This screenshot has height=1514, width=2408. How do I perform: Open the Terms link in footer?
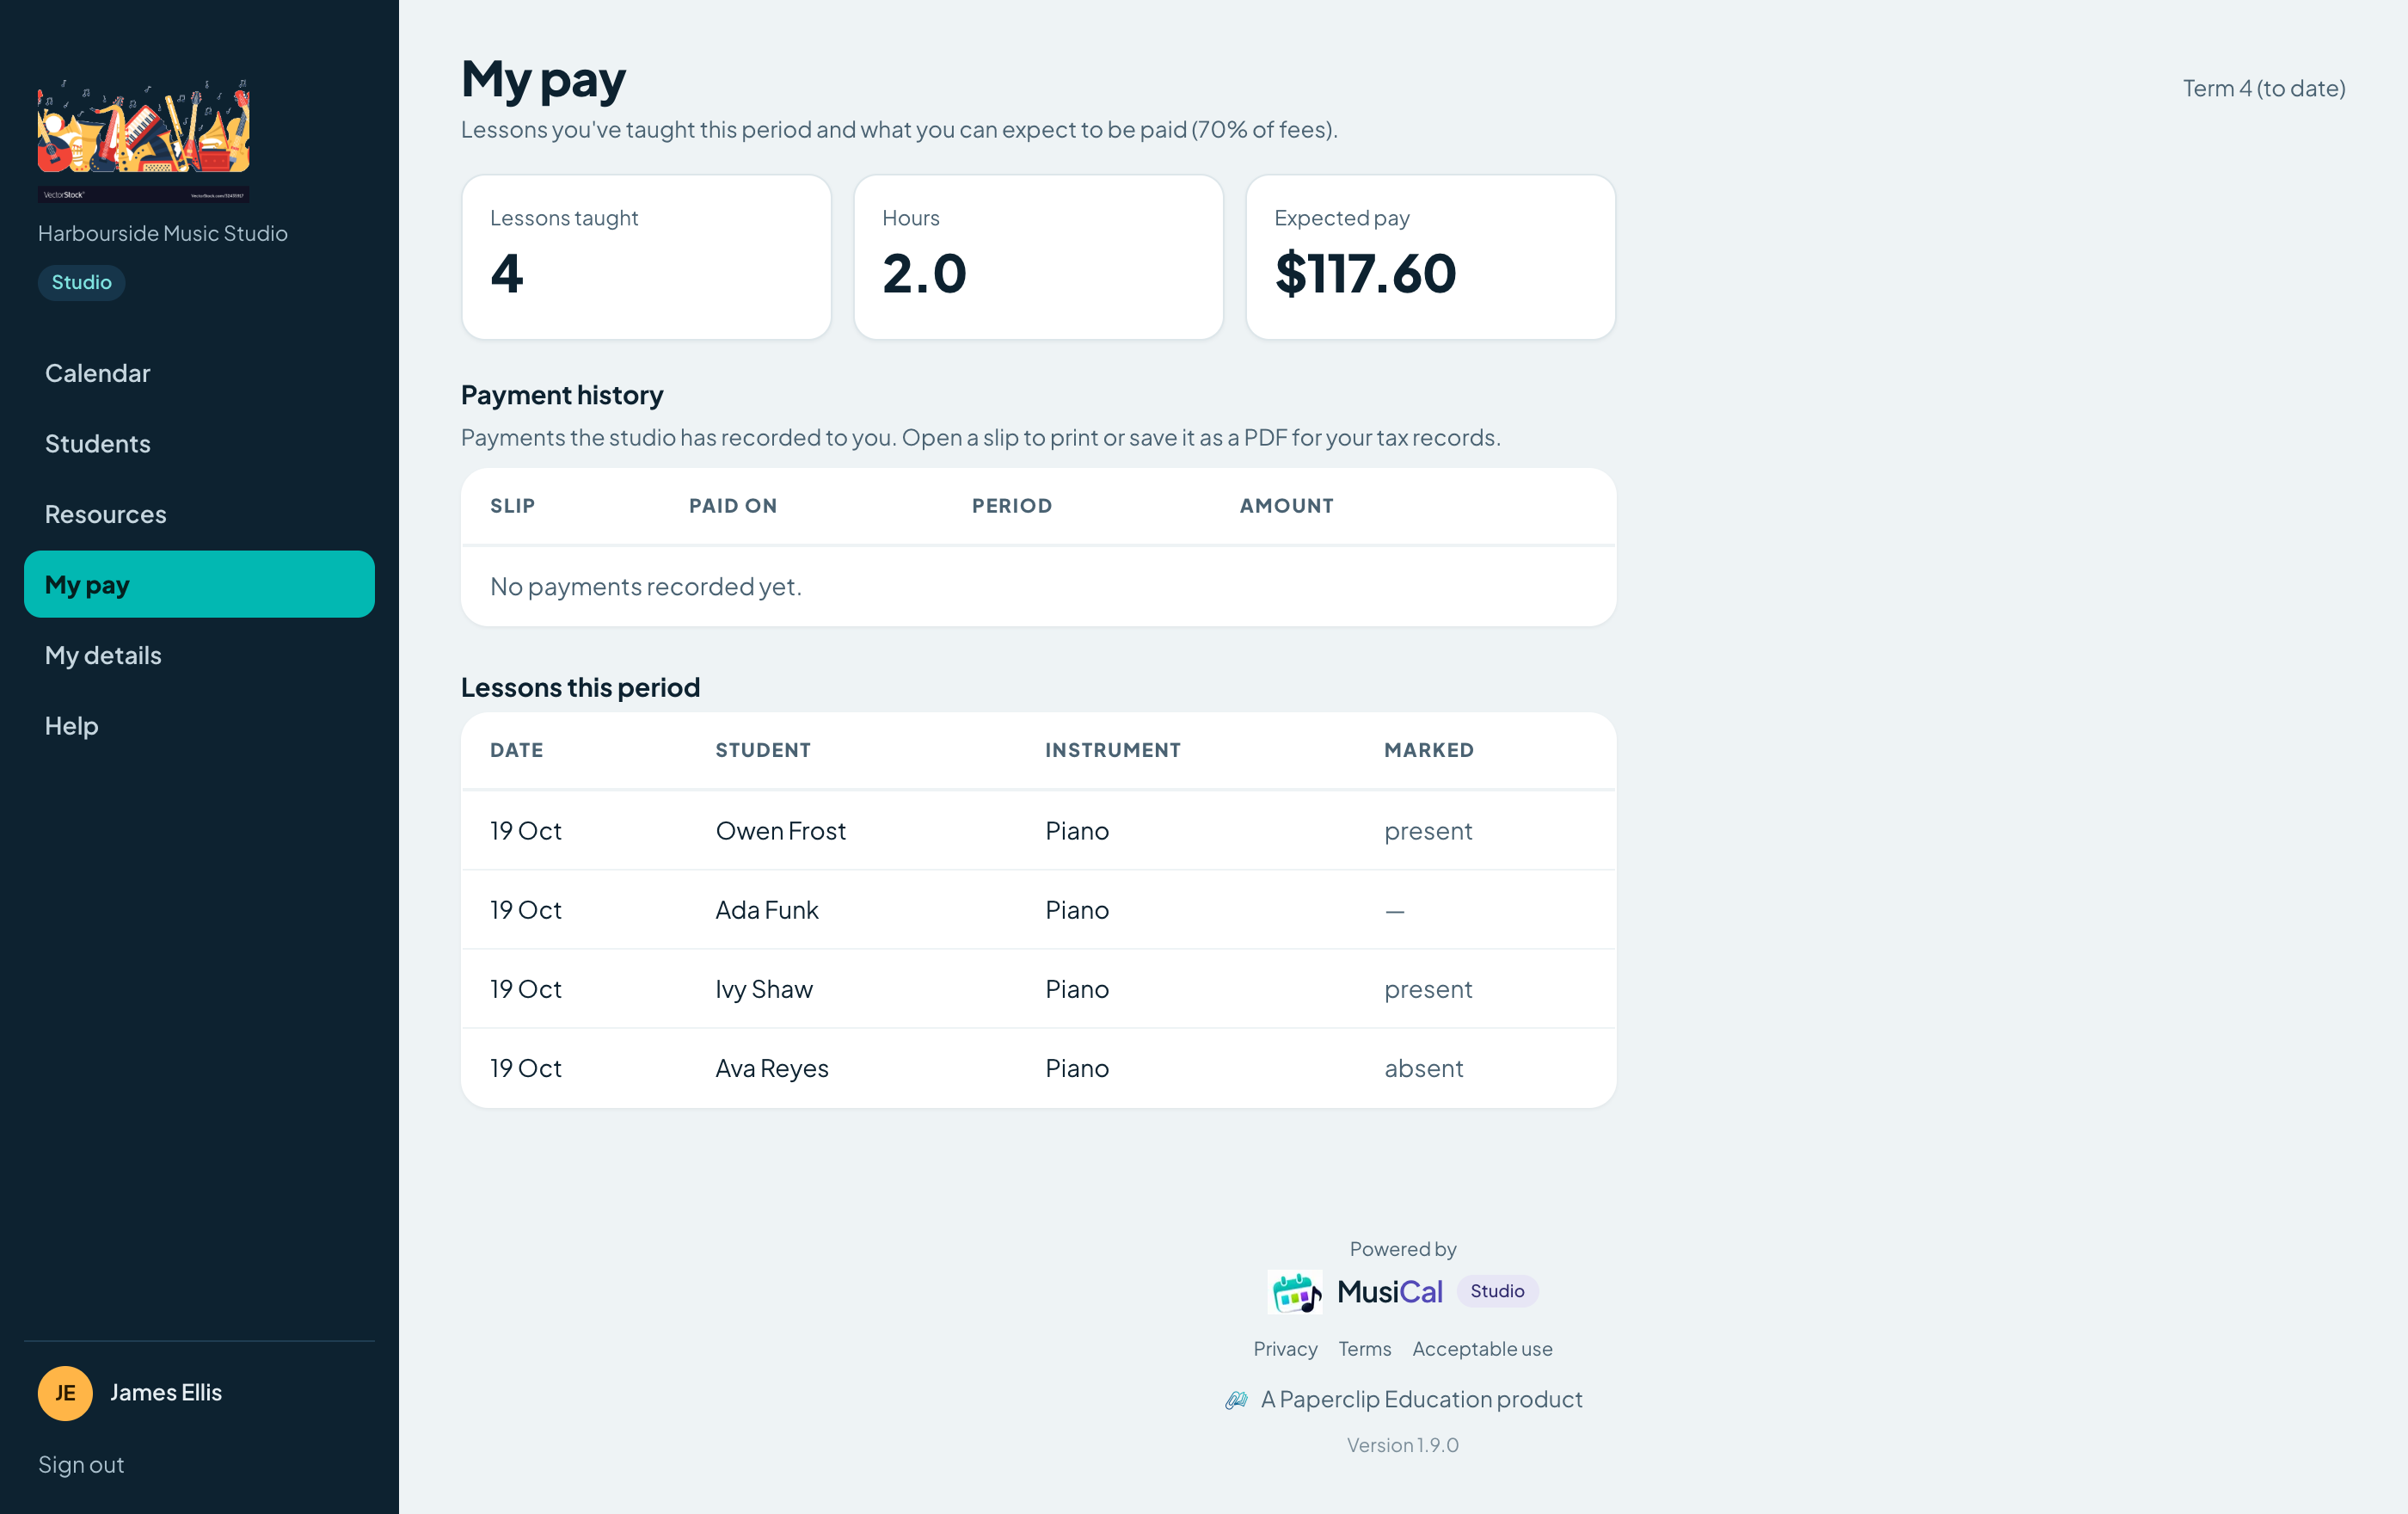click(x=1365, y=1349)
